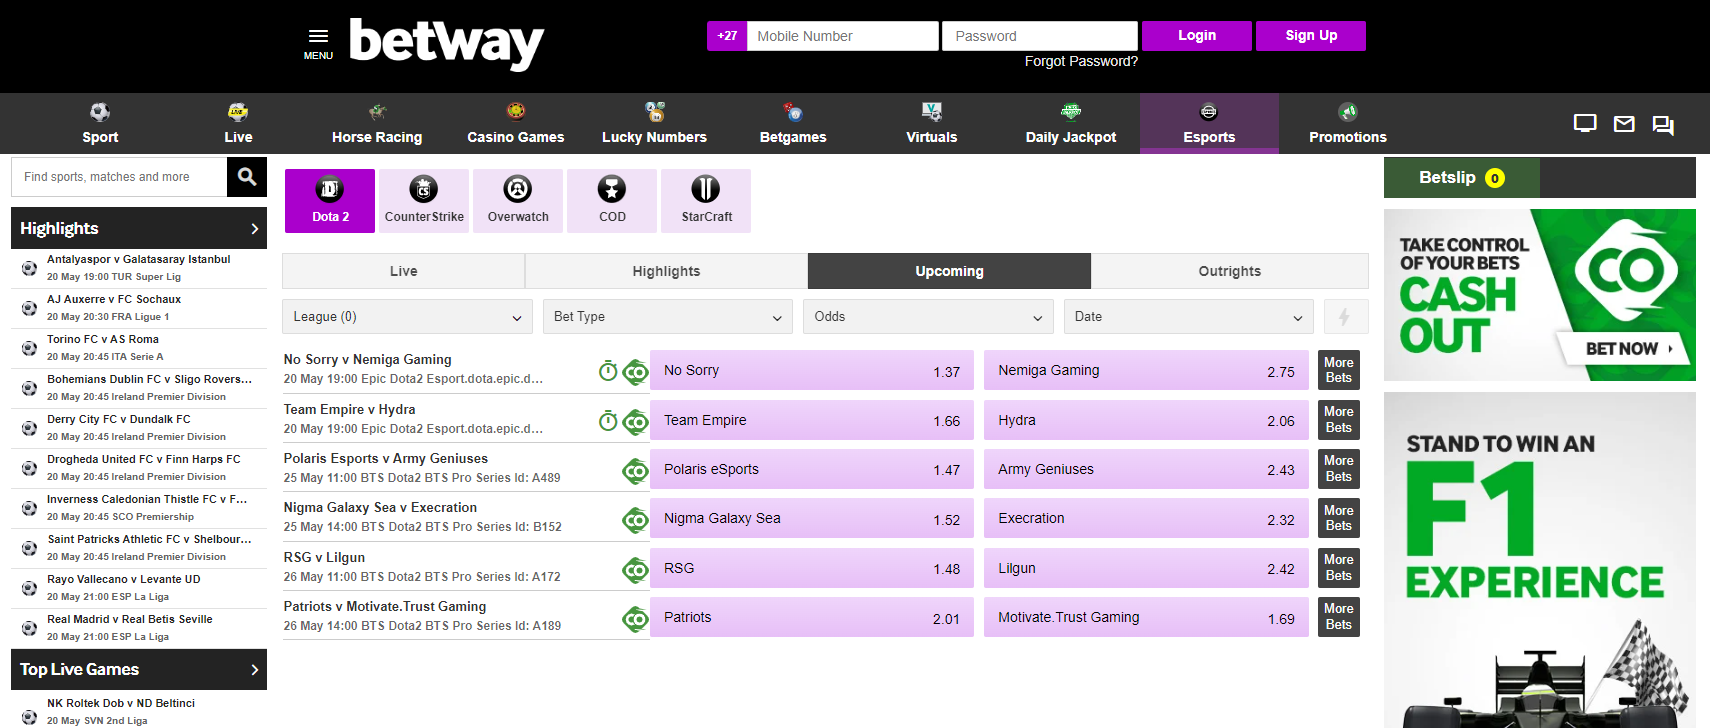The image size is (1710, 728).
Task: Bet on Nemiga Gaming at 2.75
Action: click(x=1146, y=371)
